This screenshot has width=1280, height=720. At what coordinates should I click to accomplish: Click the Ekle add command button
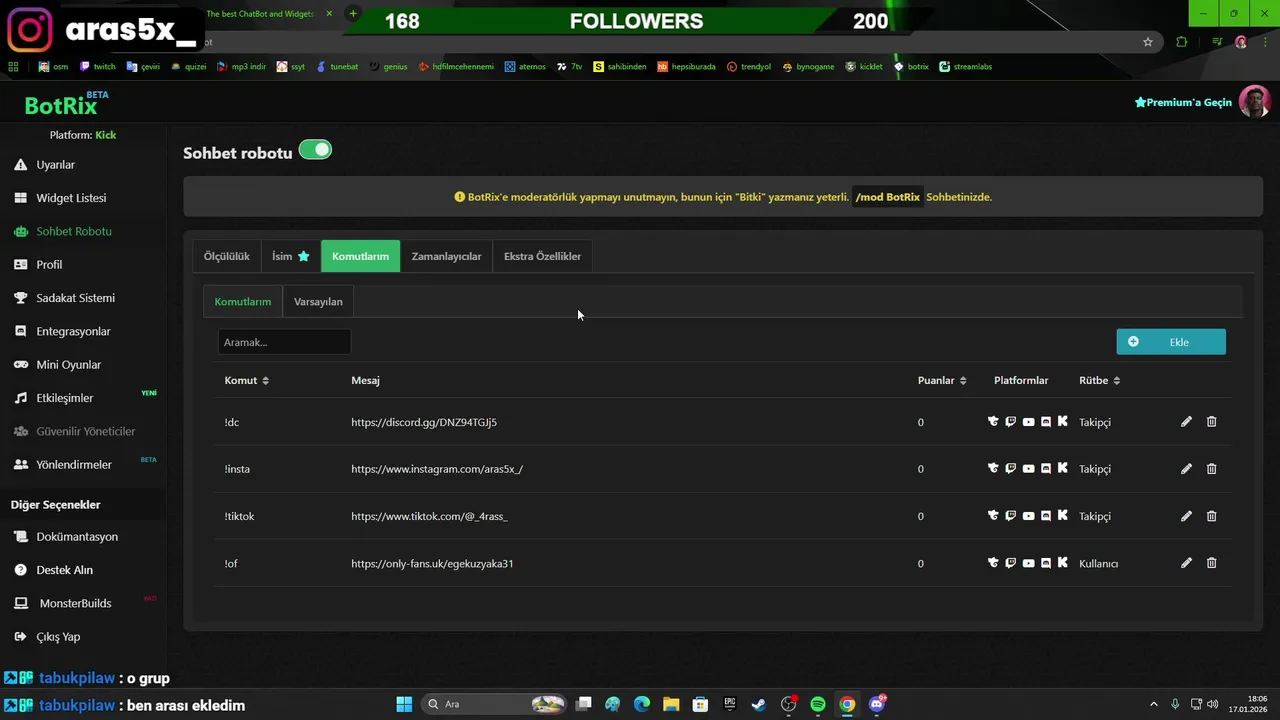tap(1171, 342)
